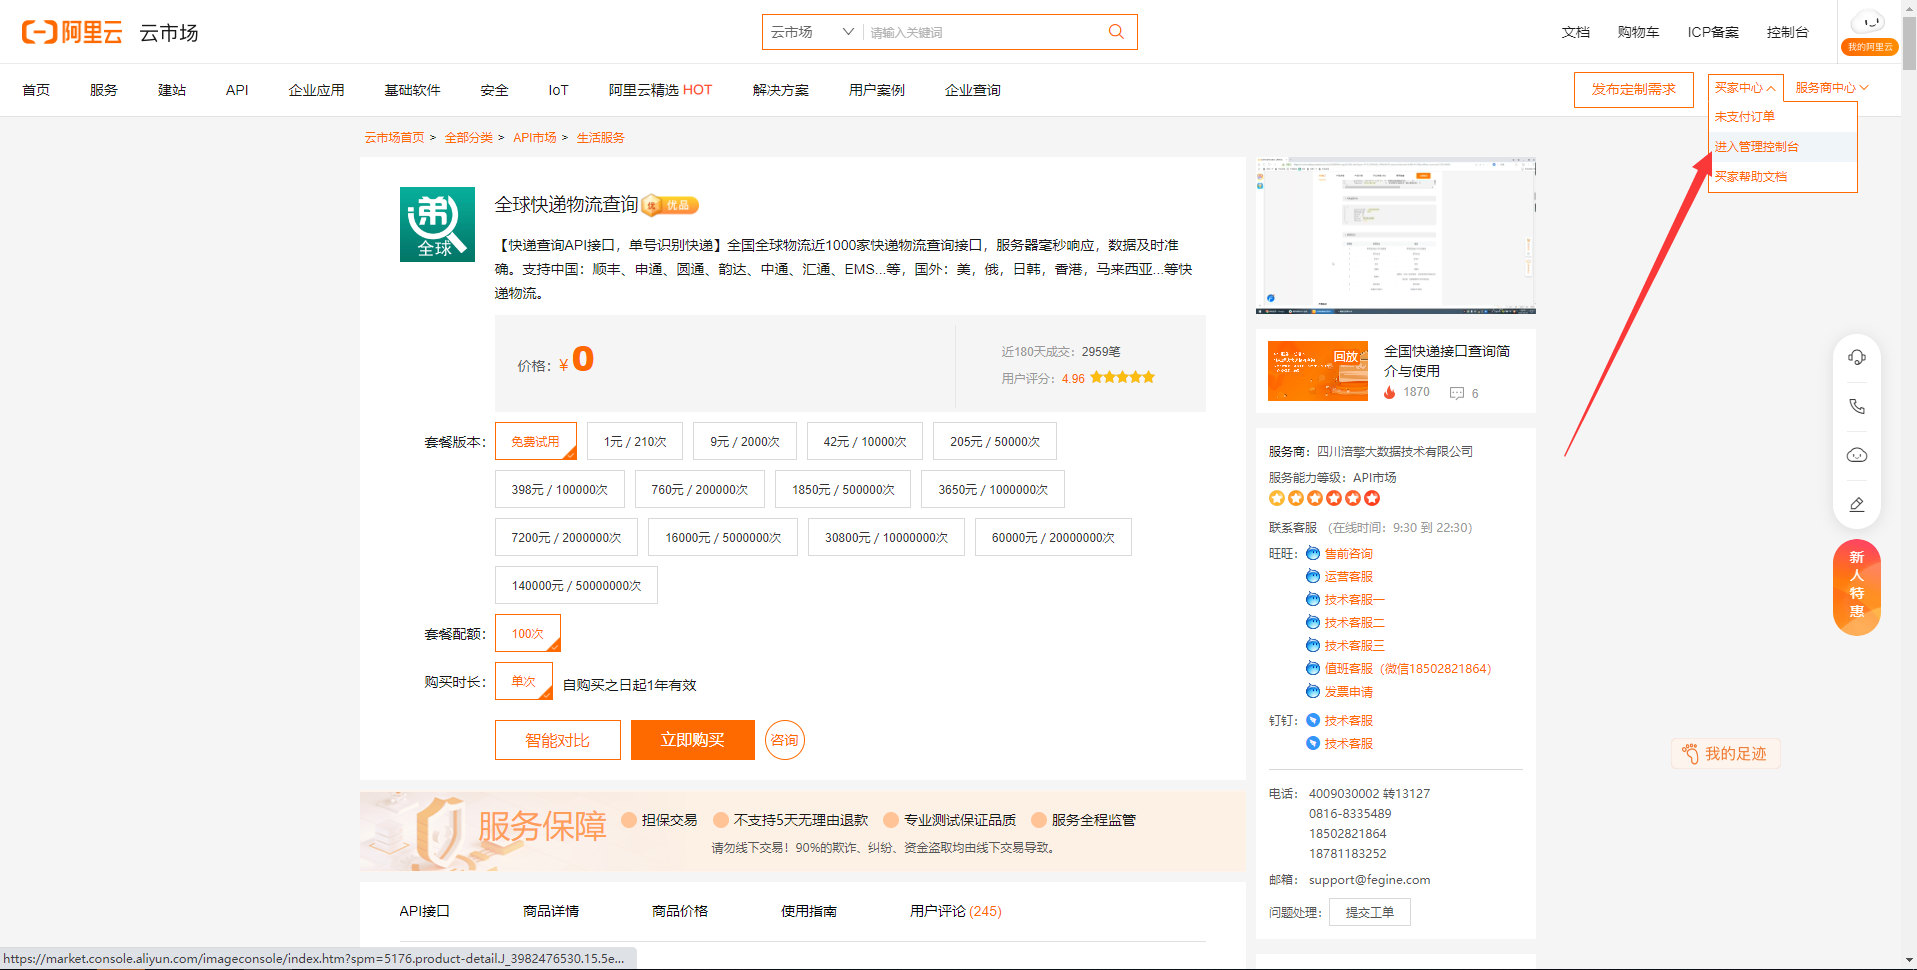This screenshot has width=1917, height=970.
Task: Select the 42元 / 10000次 package
Action: [x=865, y=441]
